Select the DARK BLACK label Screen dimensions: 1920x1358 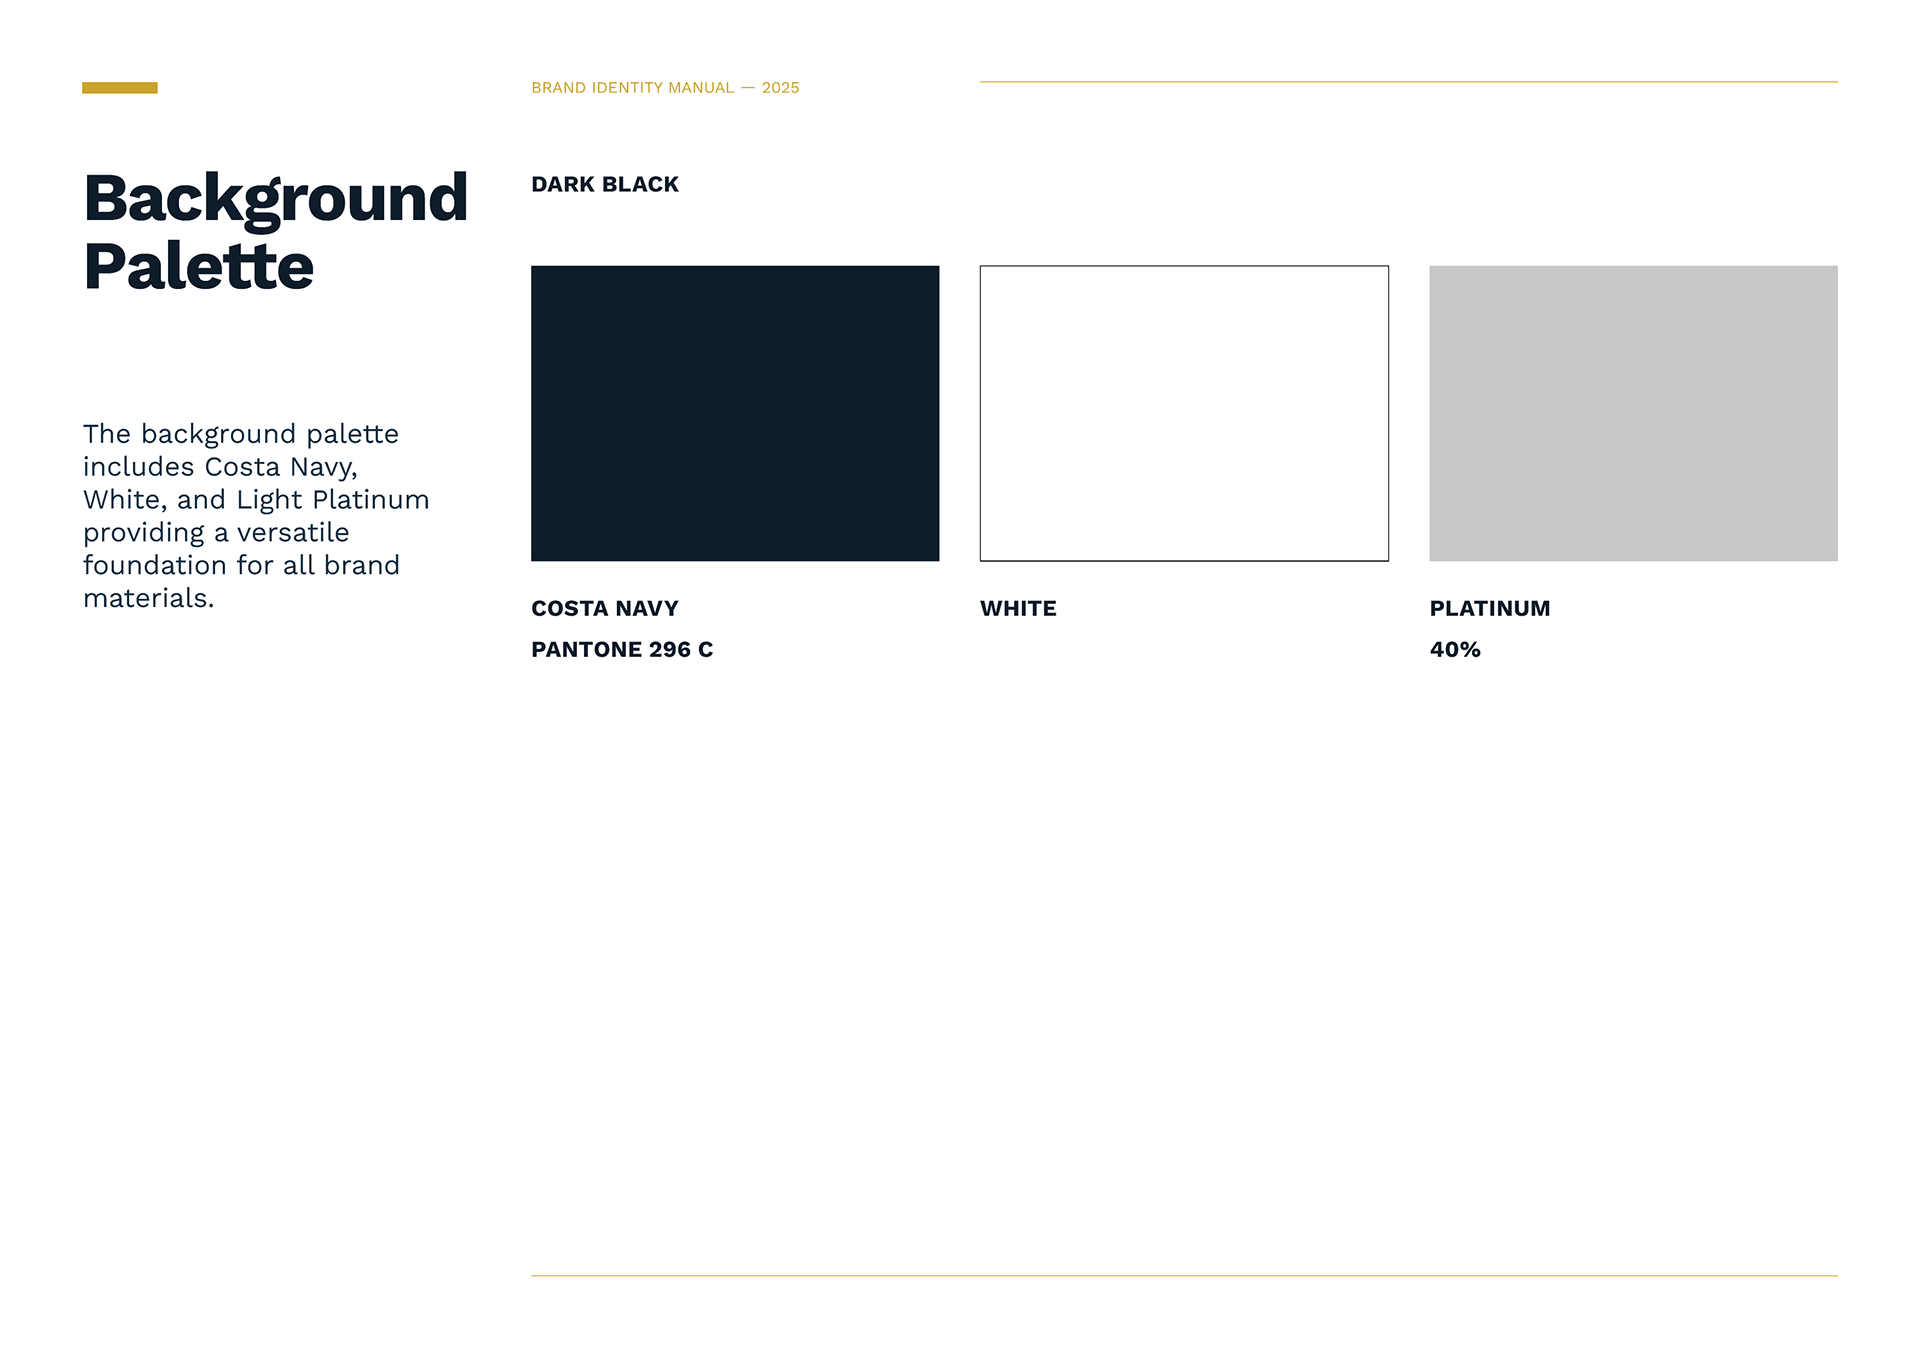tap(604, 185)
